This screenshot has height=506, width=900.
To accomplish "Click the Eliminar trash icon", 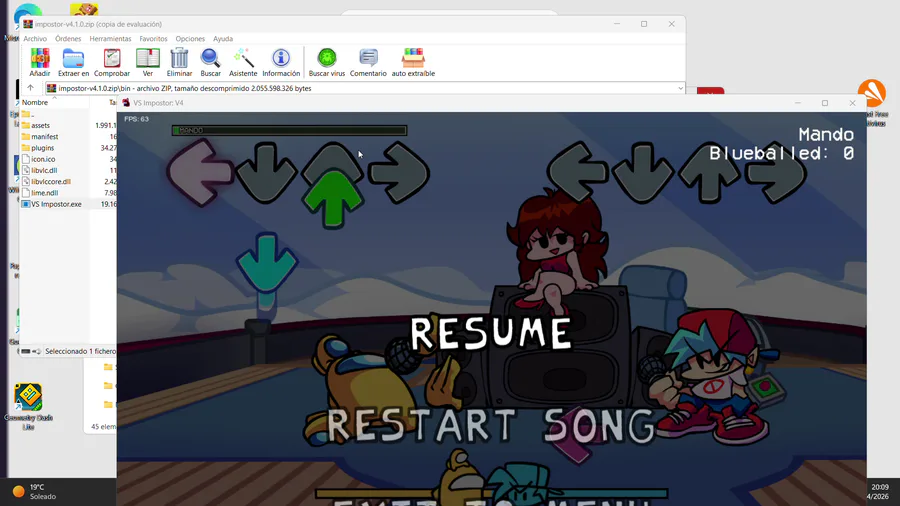I will click(179, 62).
